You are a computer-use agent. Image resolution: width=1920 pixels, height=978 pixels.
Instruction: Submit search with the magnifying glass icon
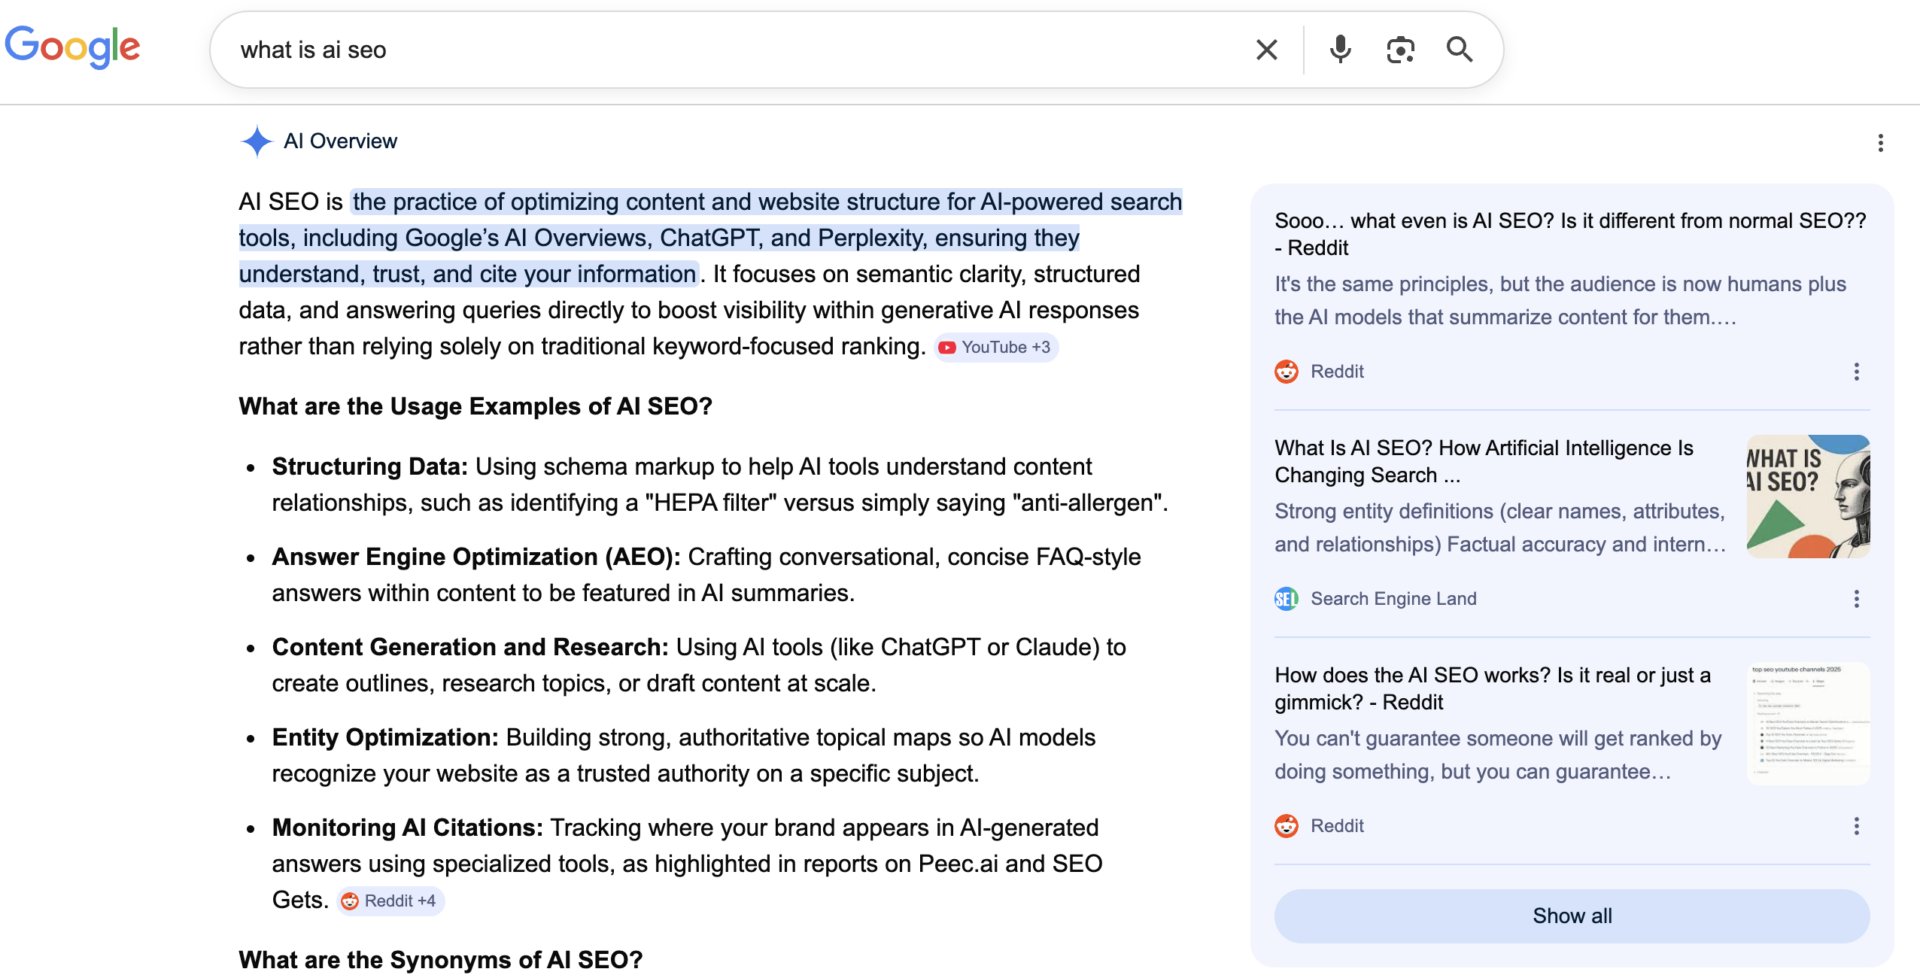[x=1460, y=49]
